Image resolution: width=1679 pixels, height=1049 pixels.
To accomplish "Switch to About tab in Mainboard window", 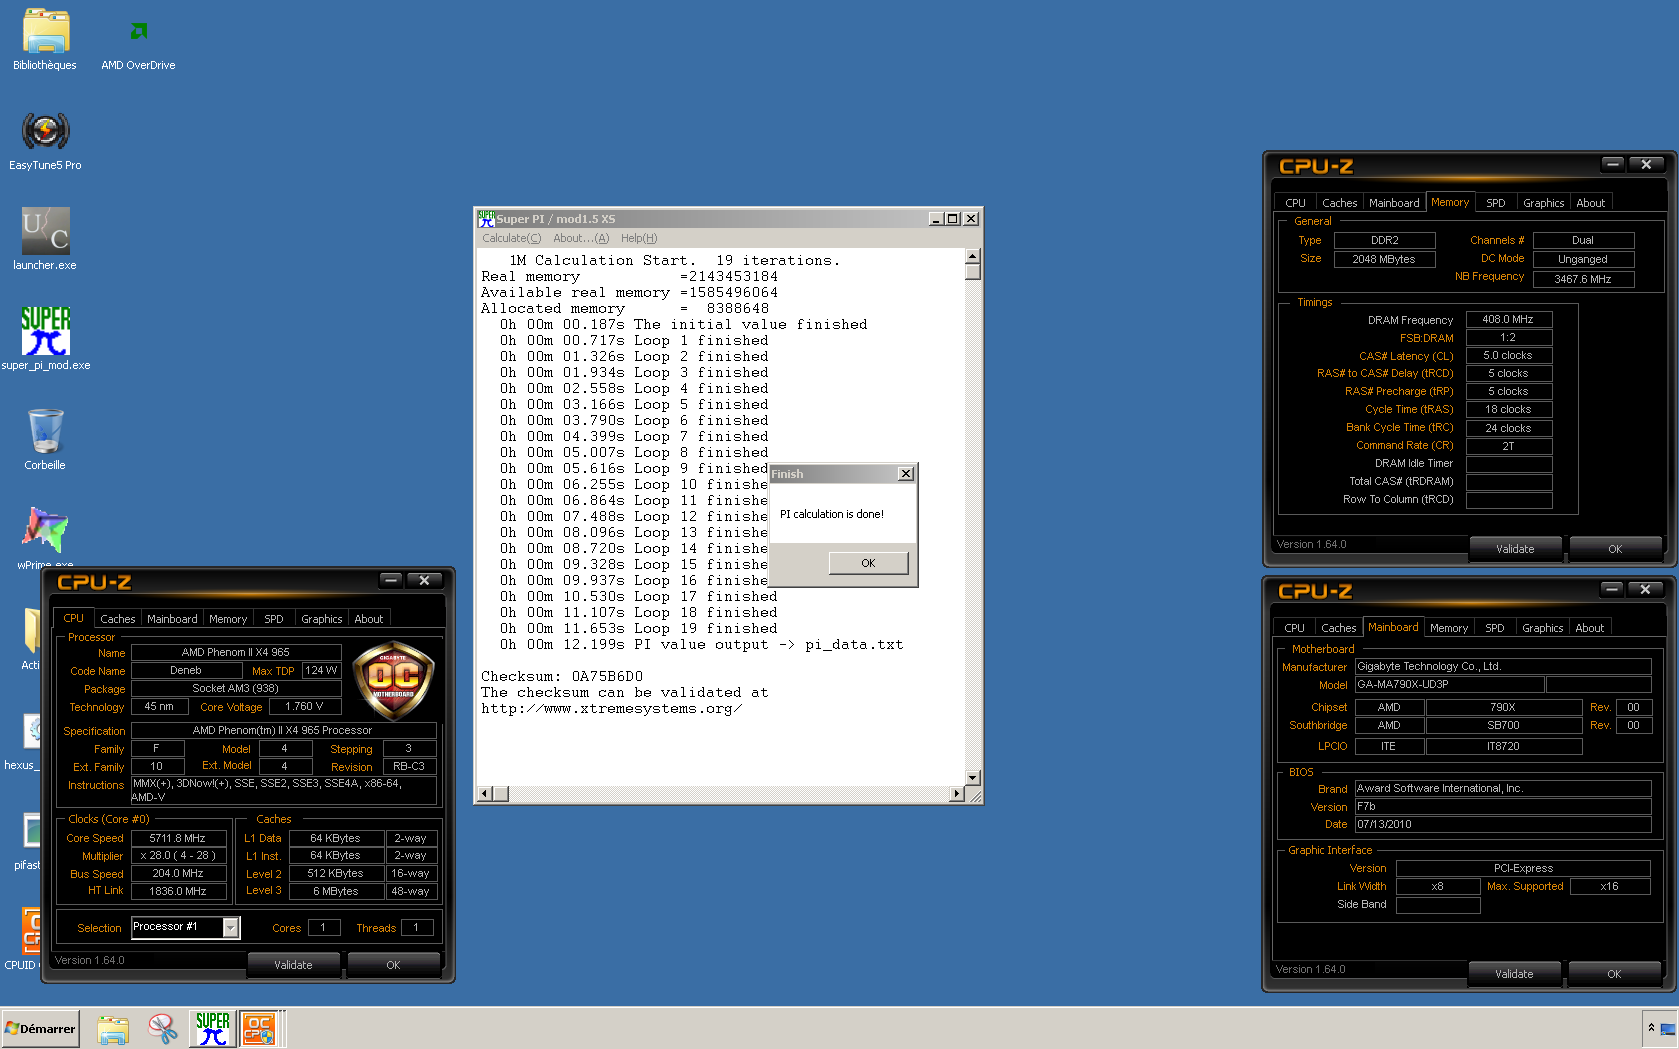I will [x=1589, y=628].
